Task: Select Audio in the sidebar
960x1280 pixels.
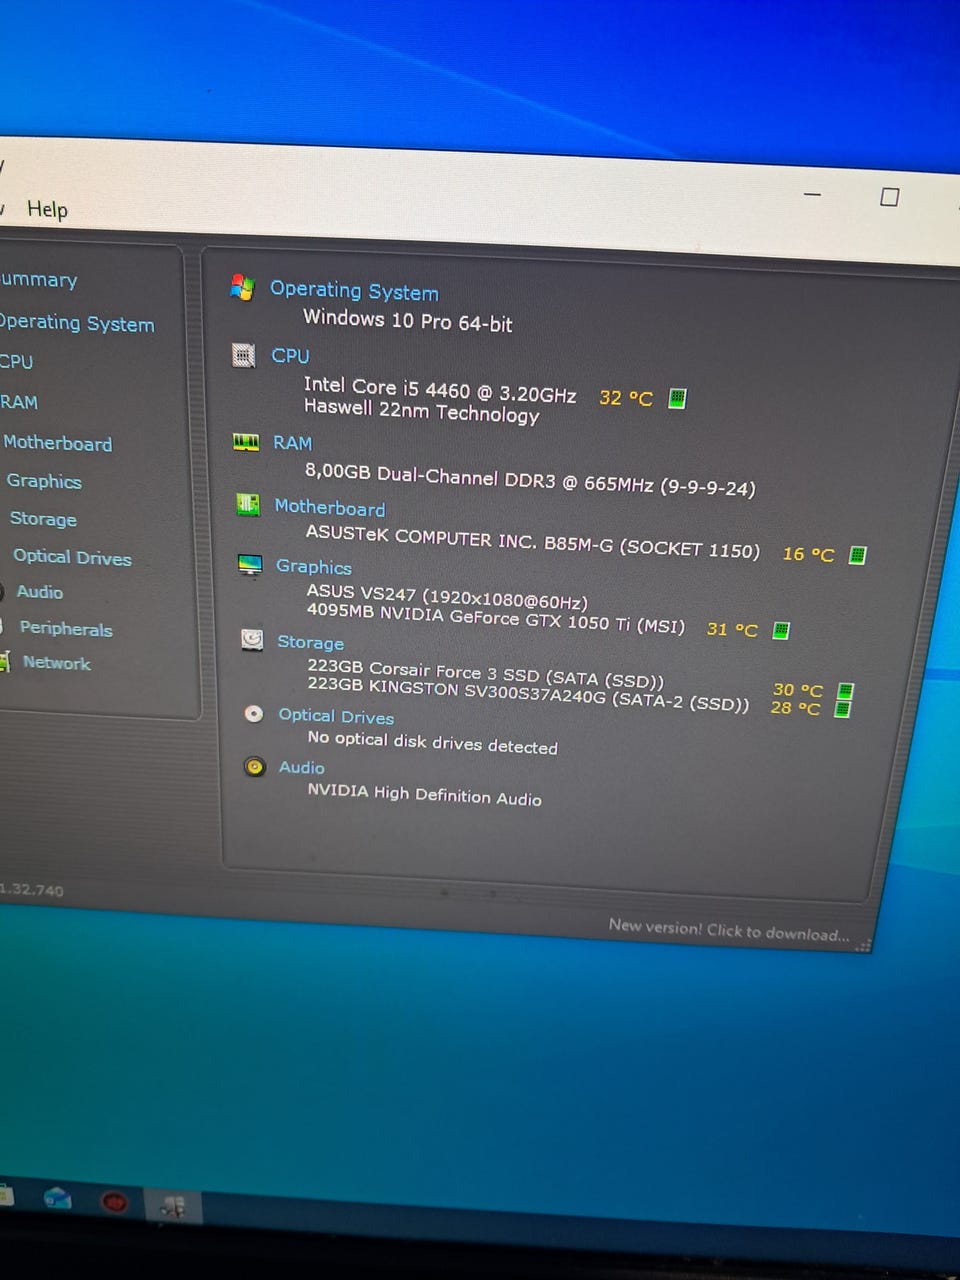Action: tap(39, 592)
